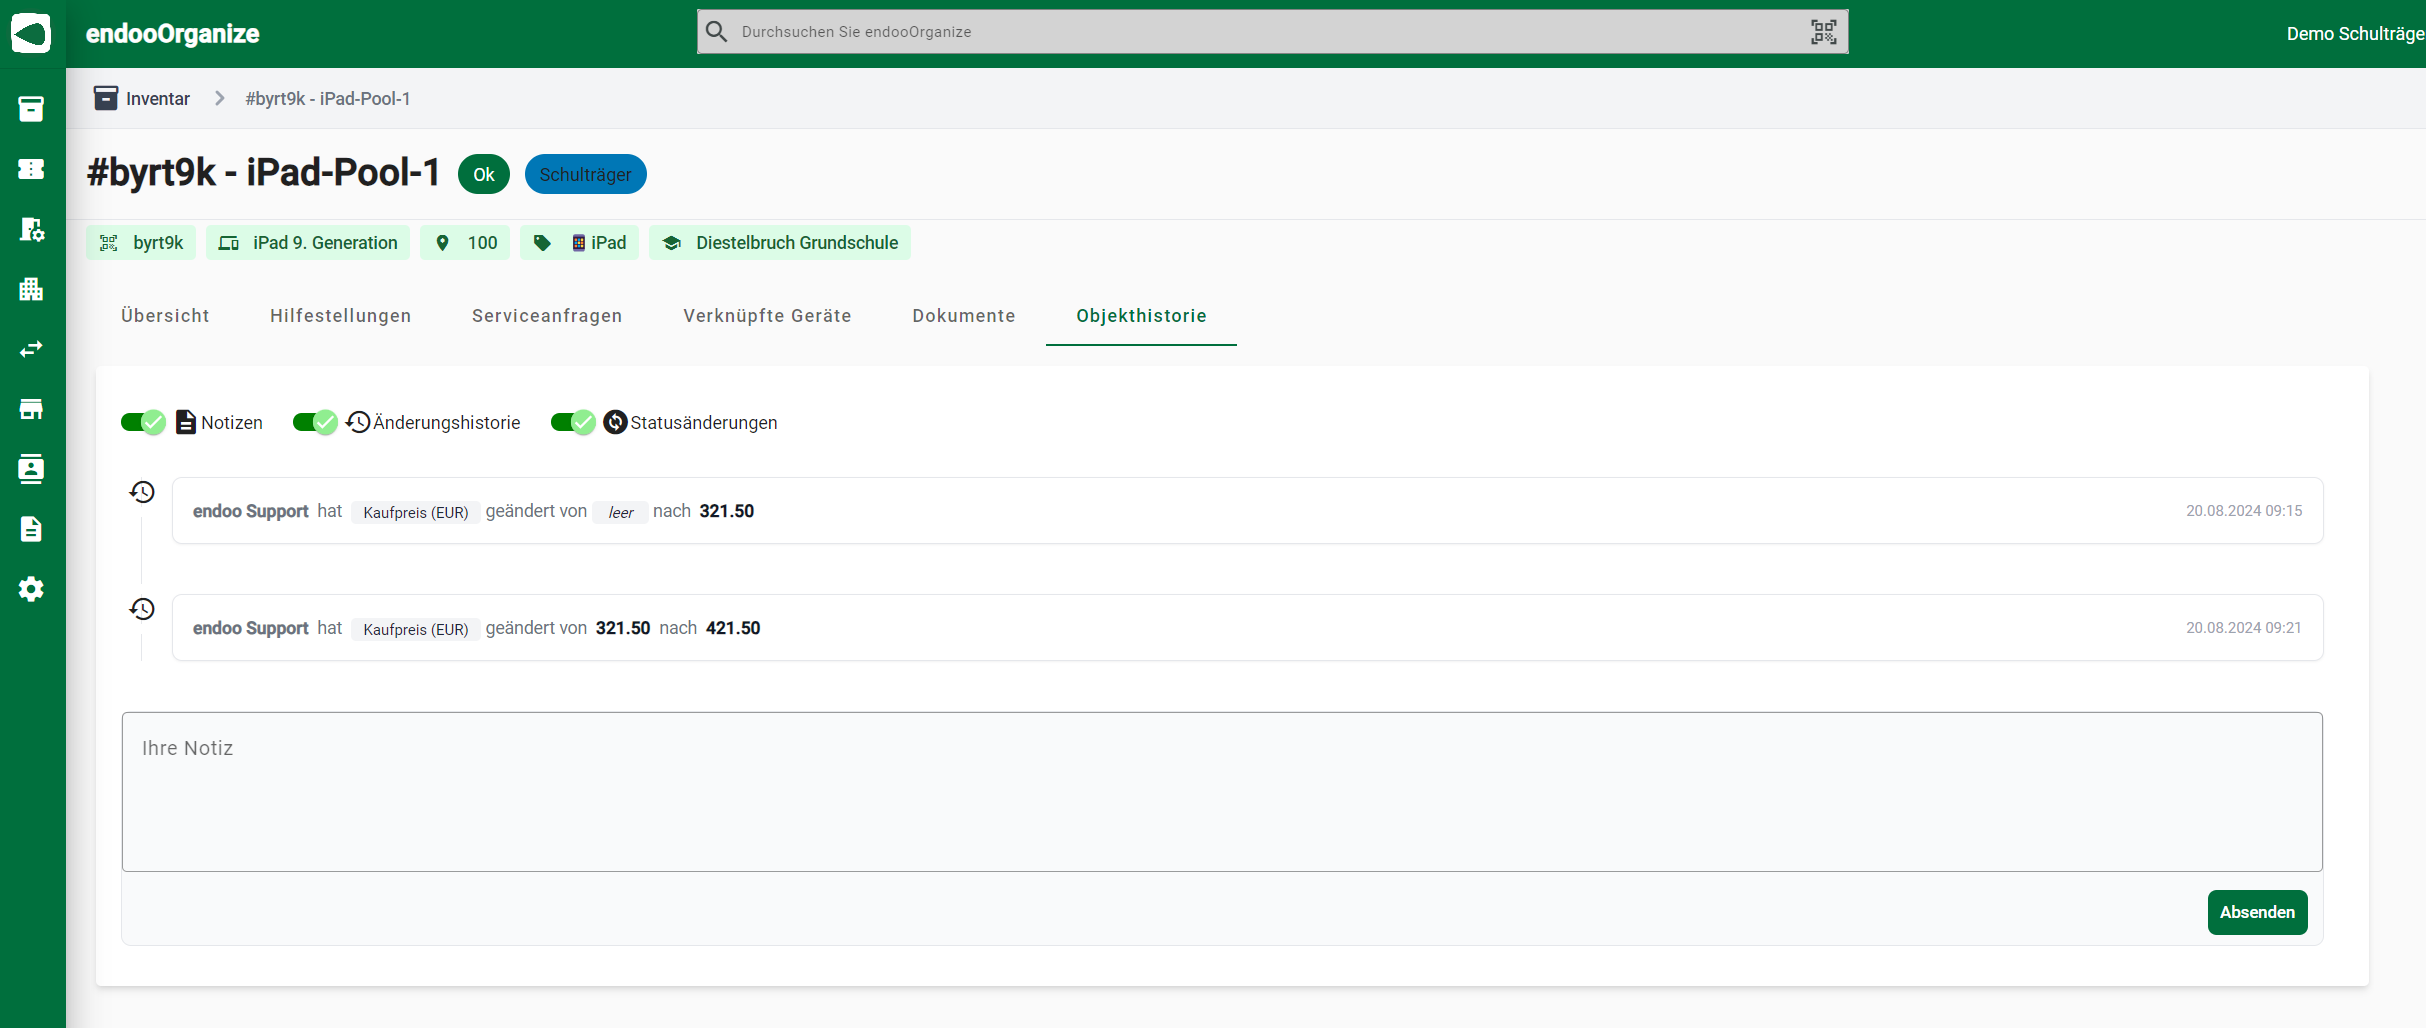
Task: Click the Statusänderungen circular icon
Action: (x=615, y=422)
